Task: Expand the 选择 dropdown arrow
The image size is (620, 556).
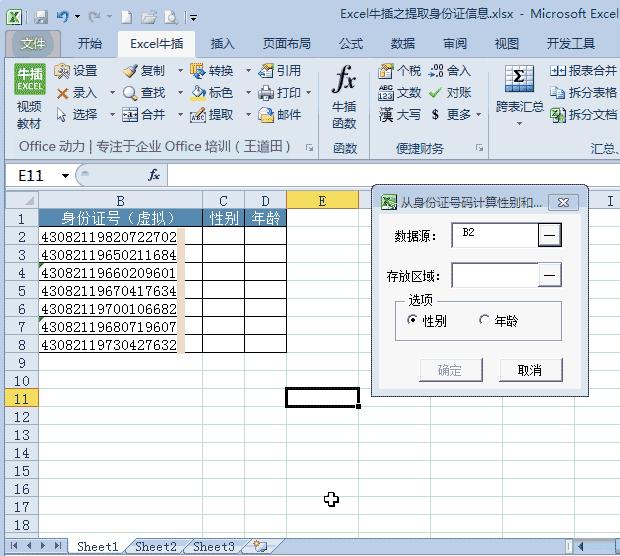Action: 112,115
